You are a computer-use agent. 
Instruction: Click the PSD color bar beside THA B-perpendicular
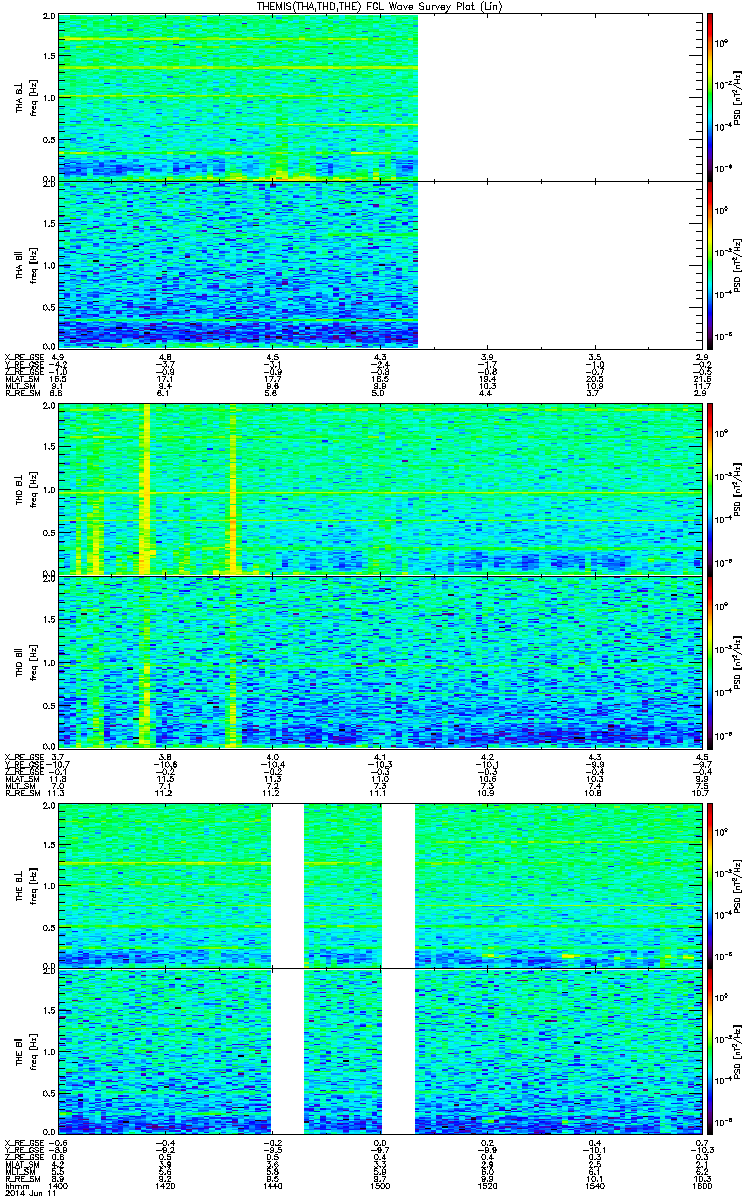pos(708,97)
